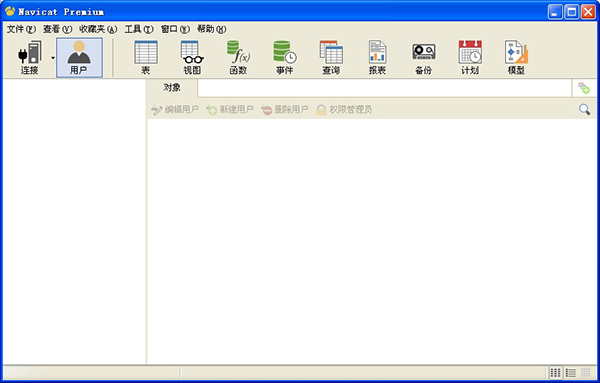600x383 pixels.
Task: Open the 表 (Table) objects view
Action: 146,57
